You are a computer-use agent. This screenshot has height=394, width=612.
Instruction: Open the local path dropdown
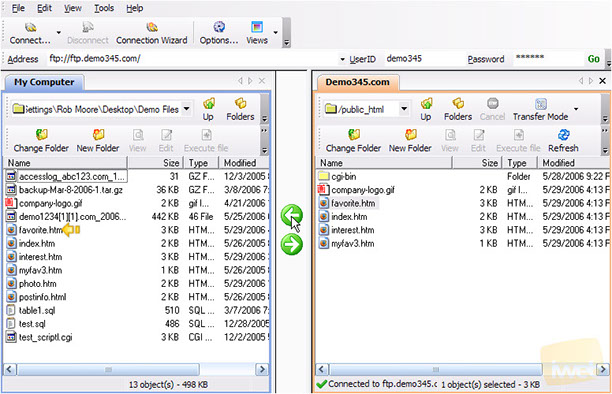coord(187,109)
